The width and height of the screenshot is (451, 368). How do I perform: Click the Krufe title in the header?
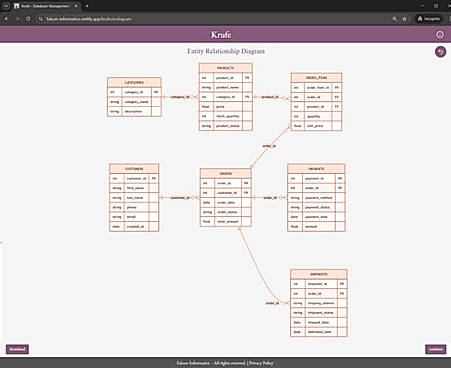(221, 35)
